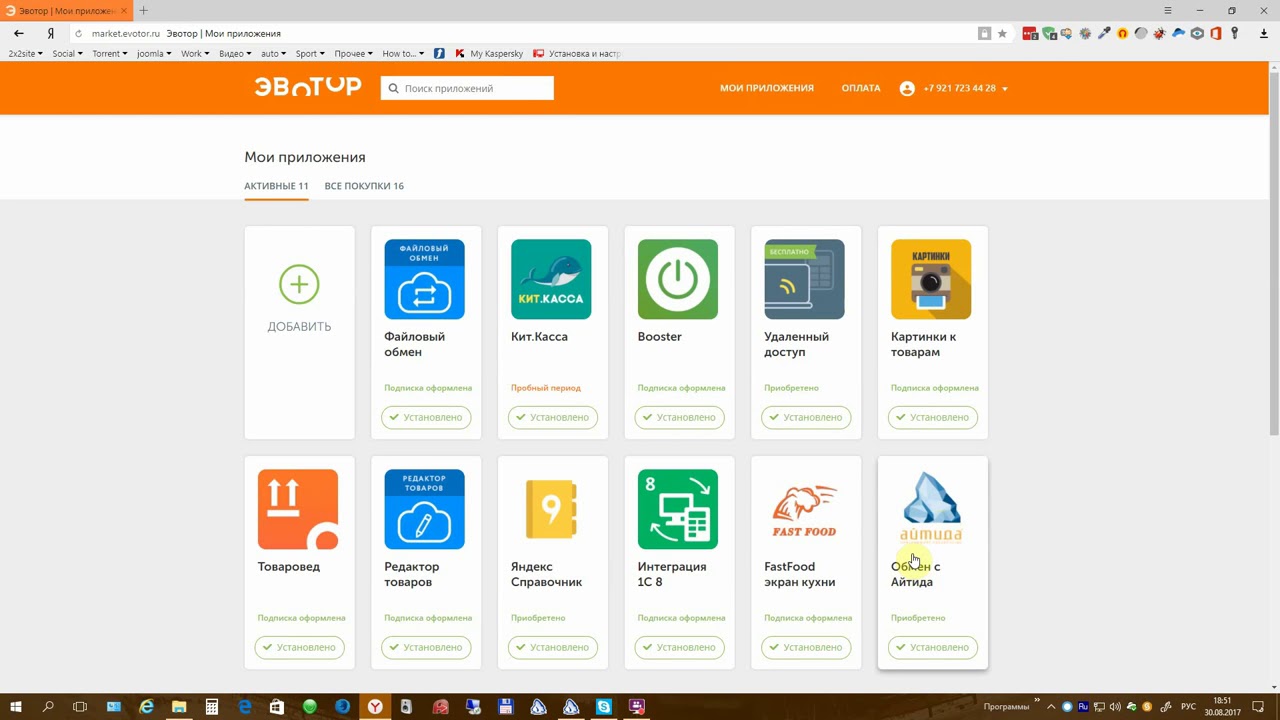
Task: Expand the How to... bookmarks folder
Action: (x=403, y=54)
